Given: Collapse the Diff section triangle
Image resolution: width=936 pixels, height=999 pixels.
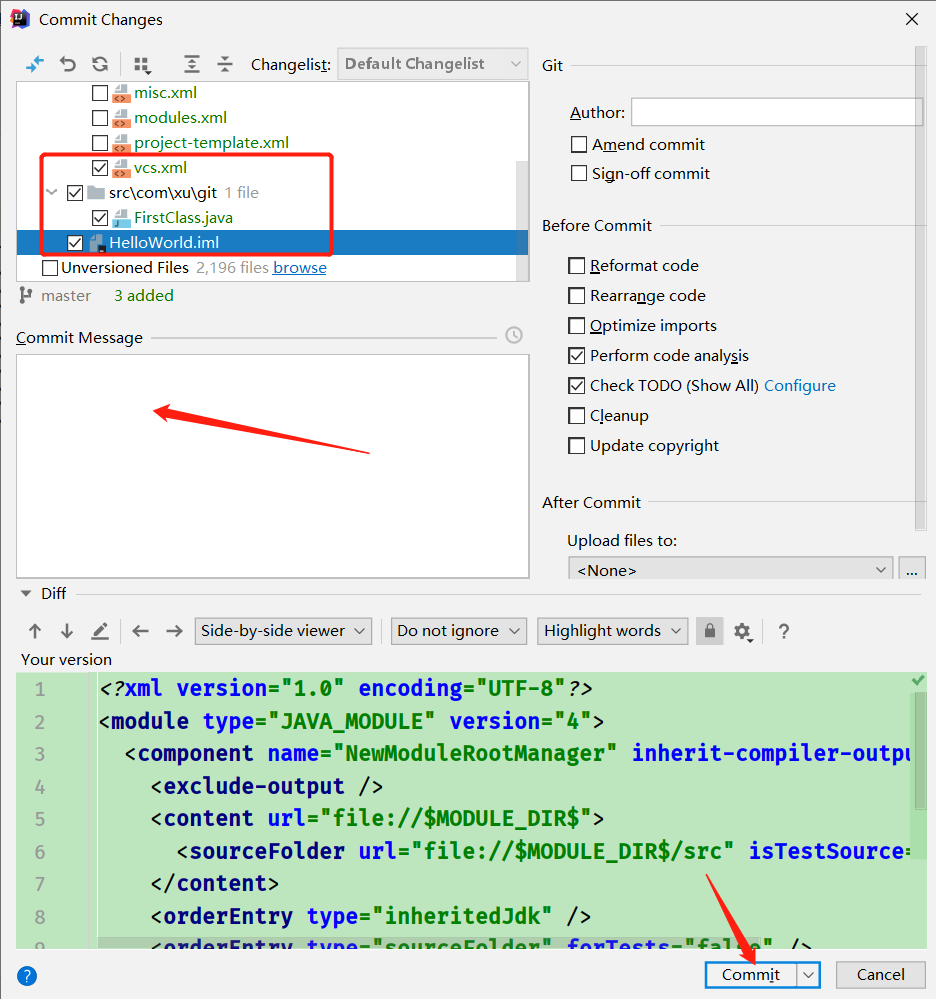Looking at the screenshot, I should [25, 593].
